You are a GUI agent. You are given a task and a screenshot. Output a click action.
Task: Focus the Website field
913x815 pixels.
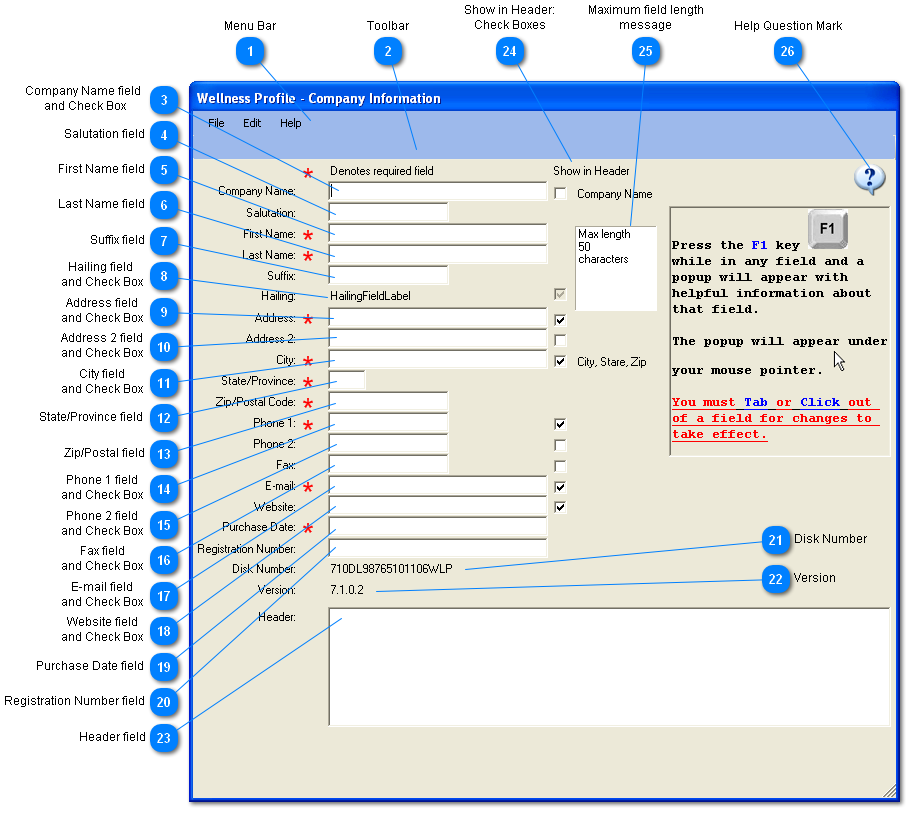coord(438,506)
